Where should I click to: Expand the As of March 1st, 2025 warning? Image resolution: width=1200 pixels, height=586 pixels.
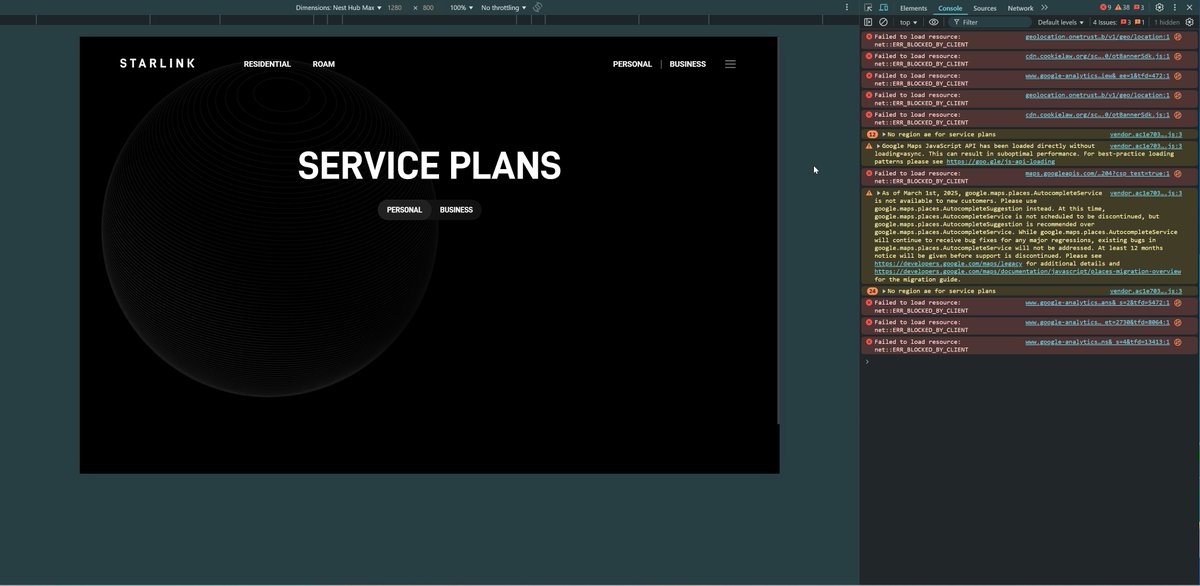[x=878, y=193]
